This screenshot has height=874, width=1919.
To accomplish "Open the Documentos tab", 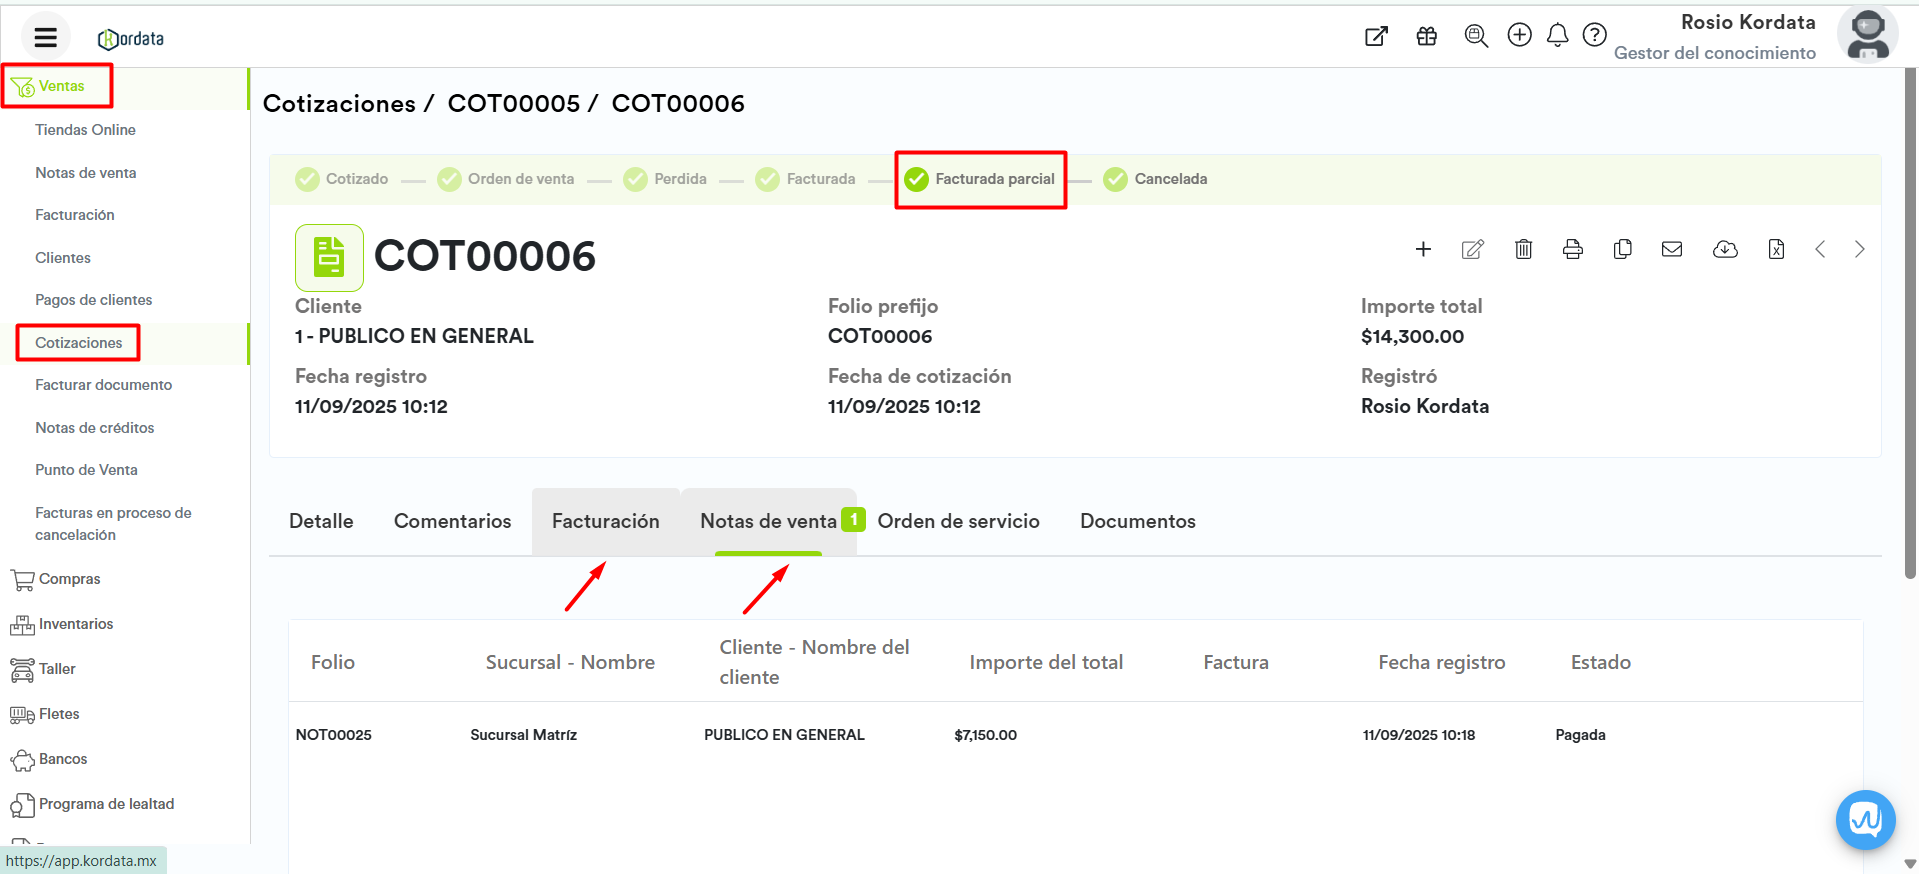I will (1137, 521).
